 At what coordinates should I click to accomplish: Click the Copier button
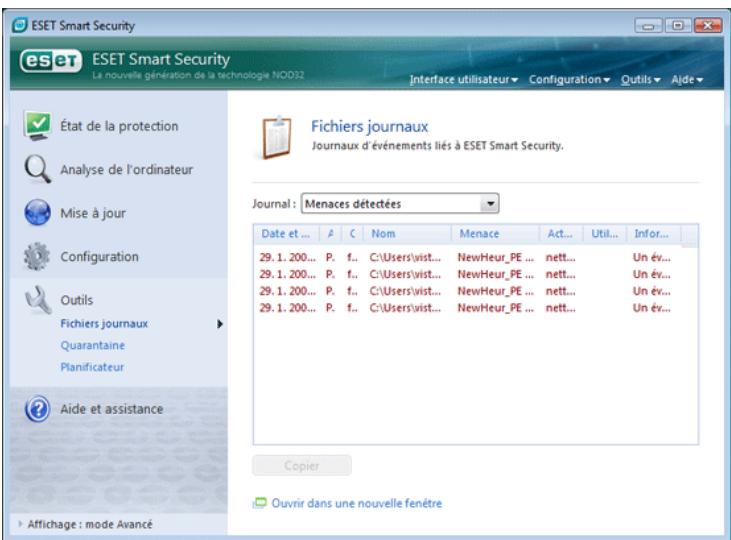coord(302,465)
